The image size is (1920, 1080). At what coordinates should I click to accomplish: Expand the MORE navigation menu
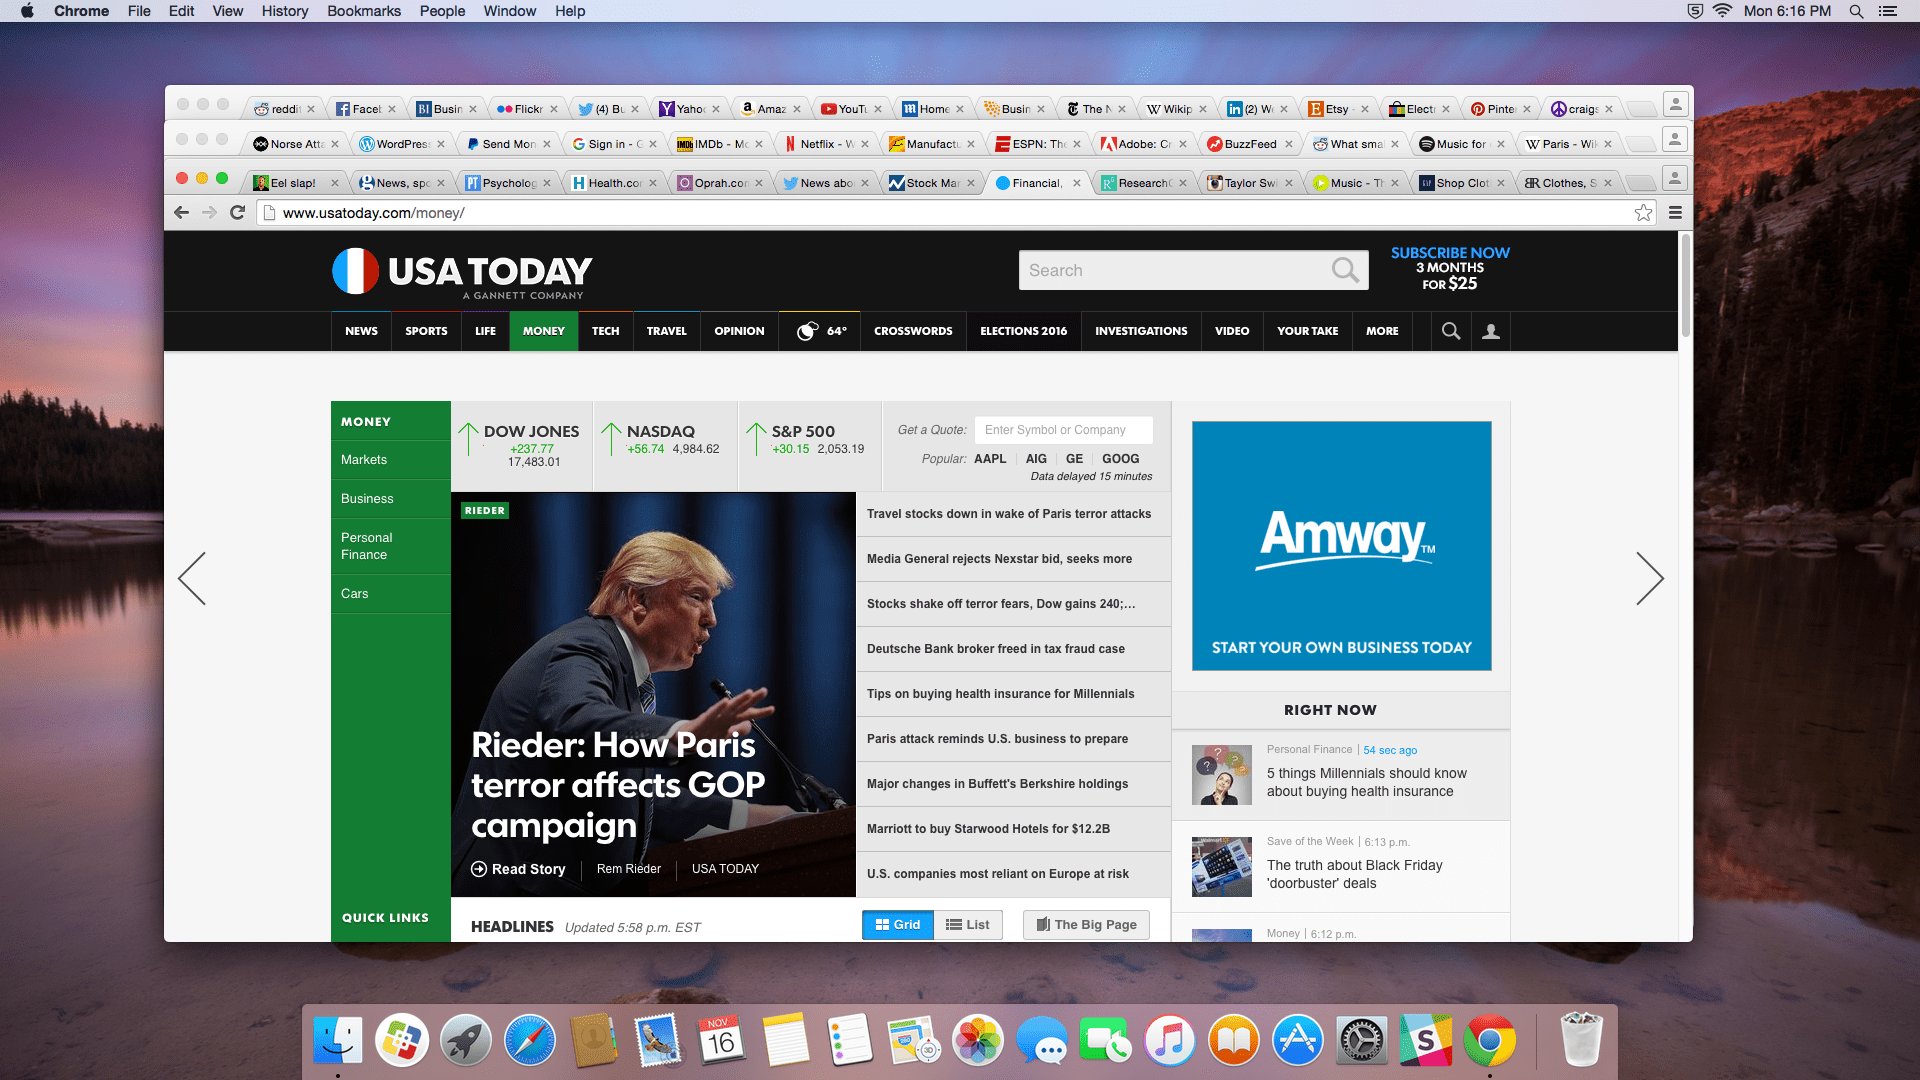pyautogui.click(x=1382, y=331)
